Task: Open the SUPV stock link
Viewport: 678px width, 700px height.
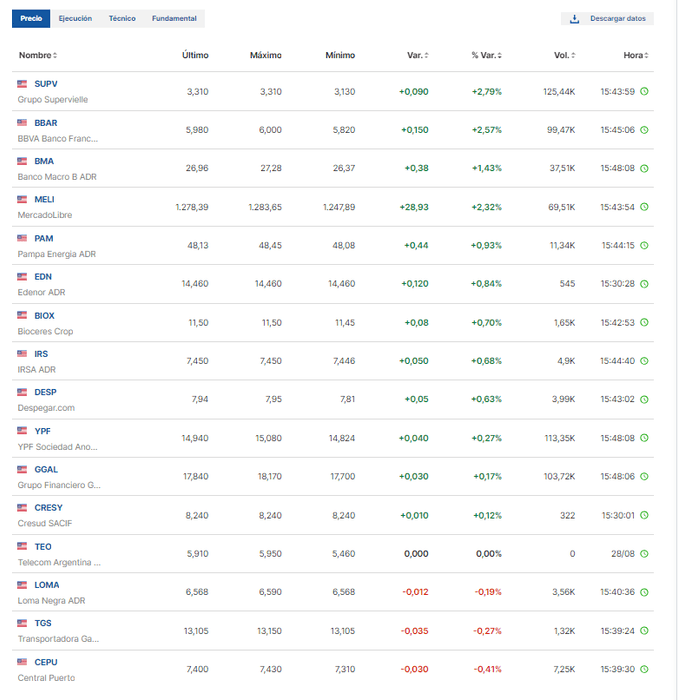Action: [46, 84]
